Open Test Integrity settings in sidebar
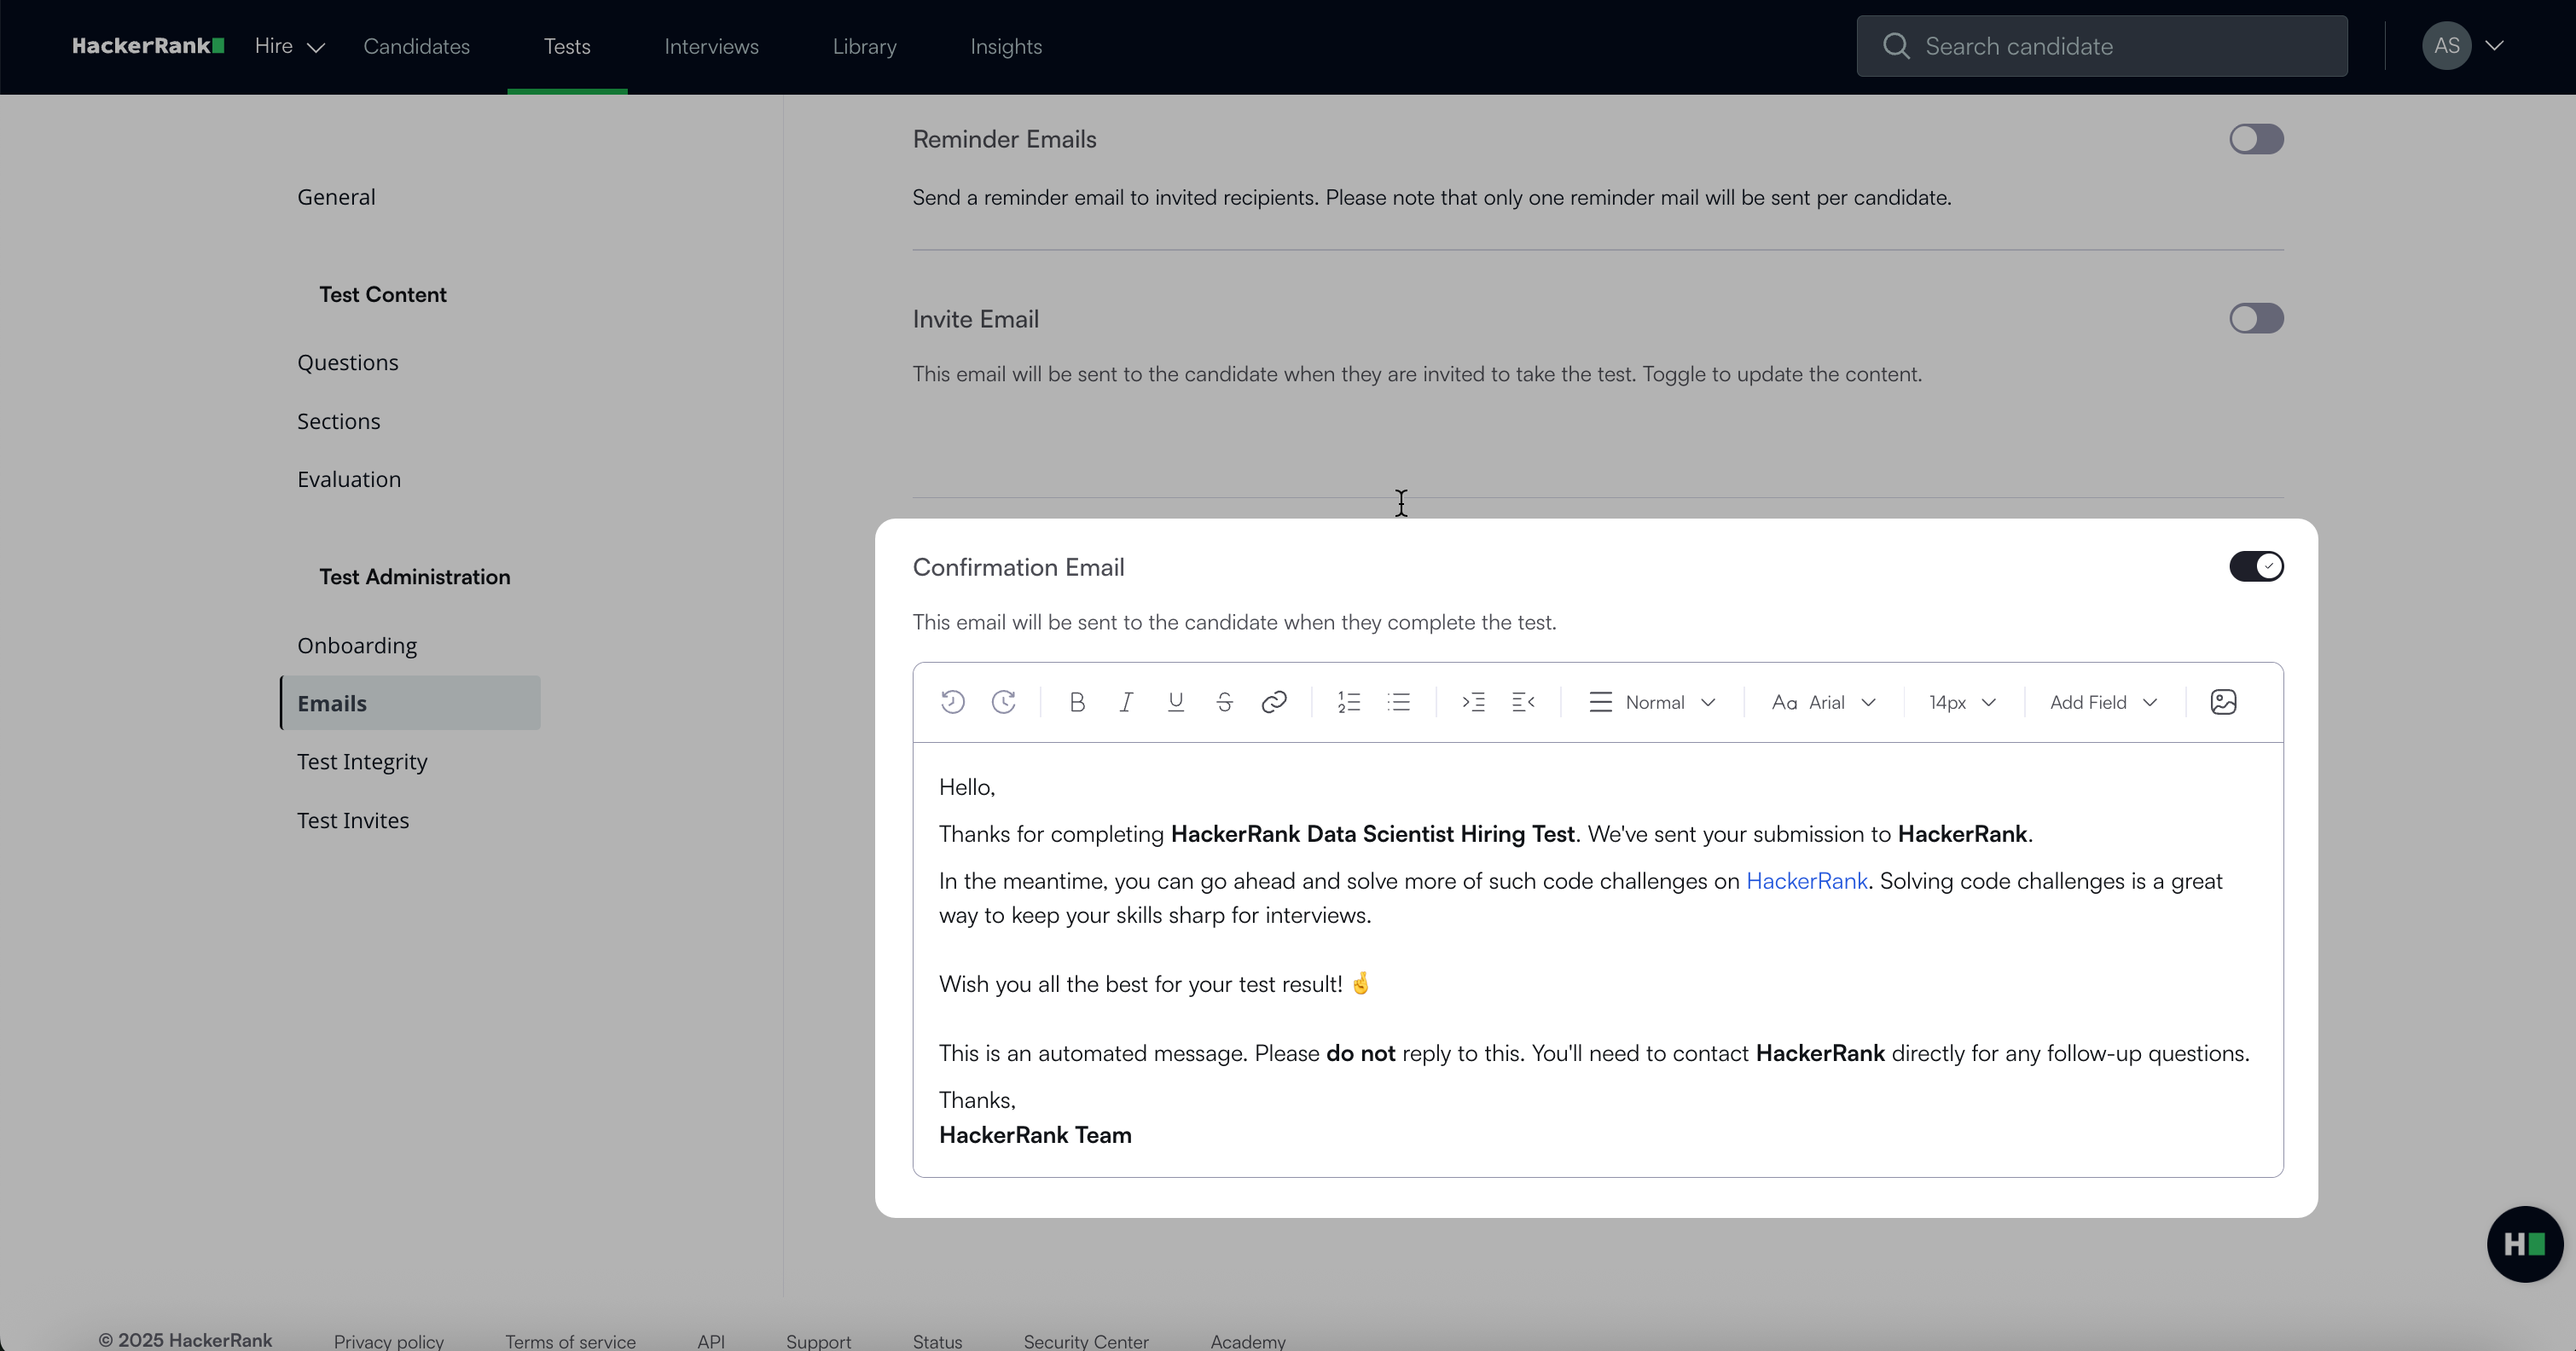 click(362, 762)
